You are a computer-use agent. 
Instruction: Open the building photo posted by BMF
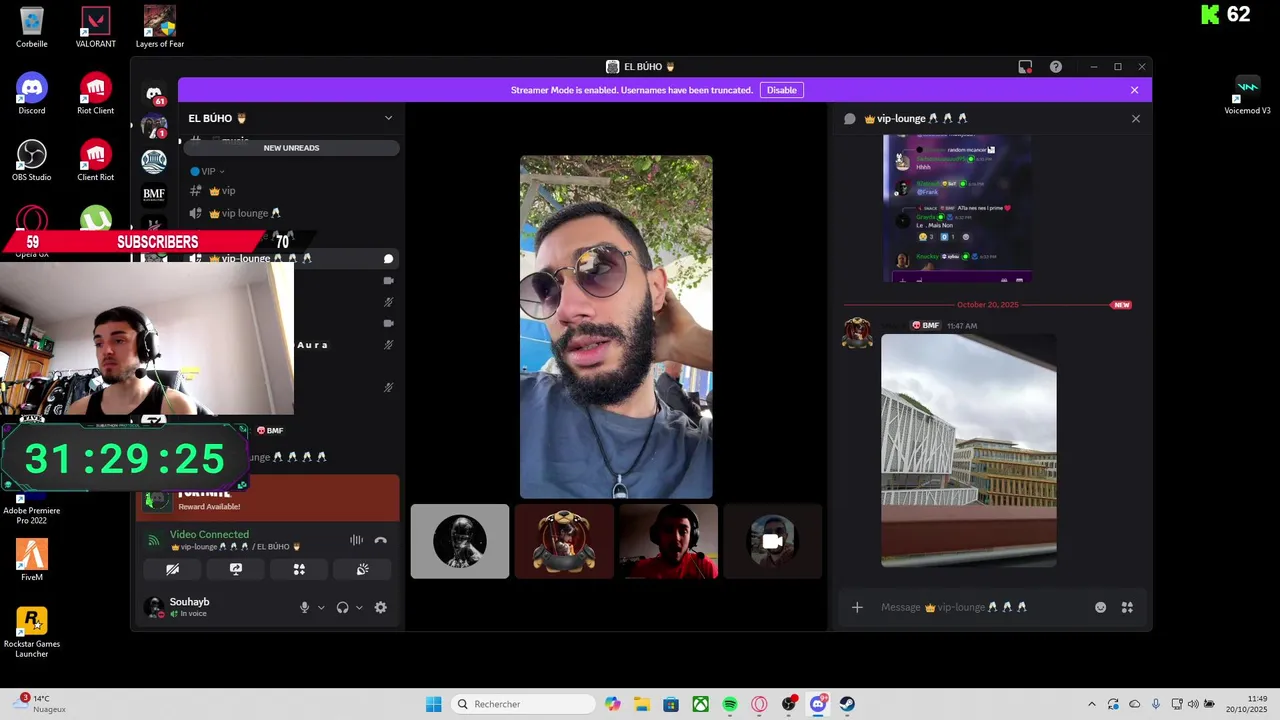pyautogui.click(x=968, y=450)
